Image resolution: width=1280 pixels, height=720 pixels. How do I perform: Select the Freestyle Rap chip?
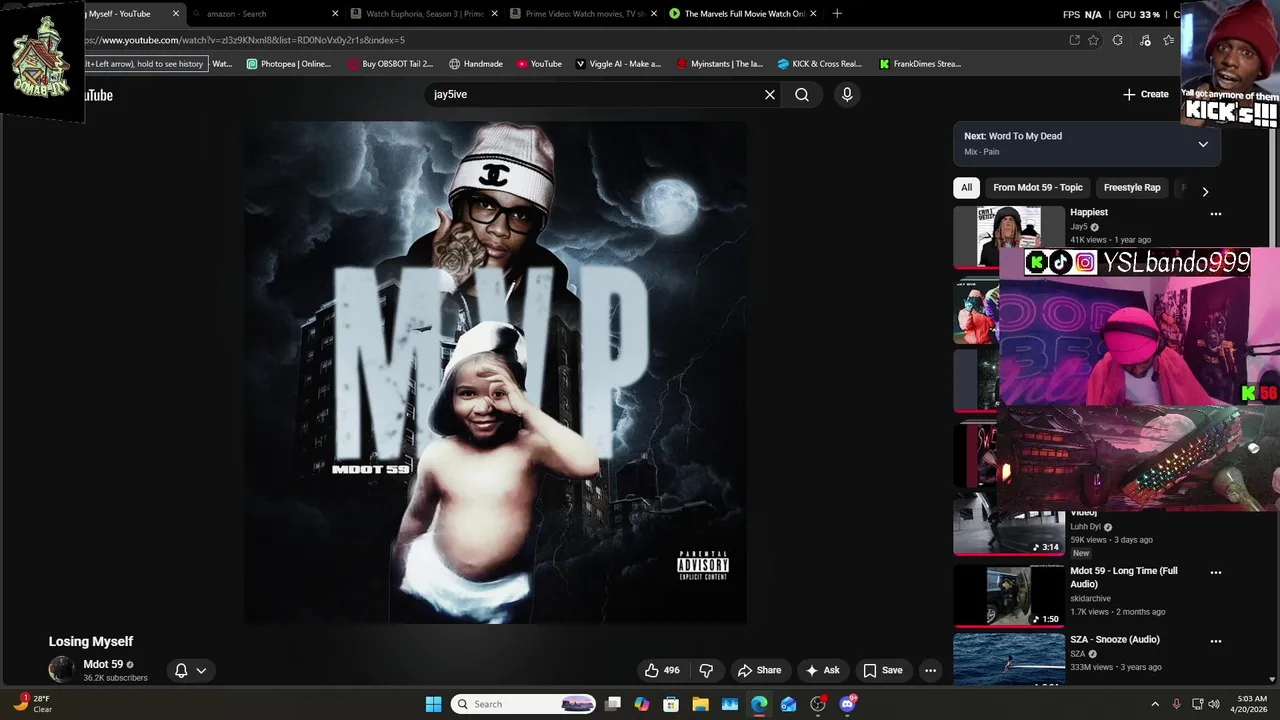tap(1132, 187)
